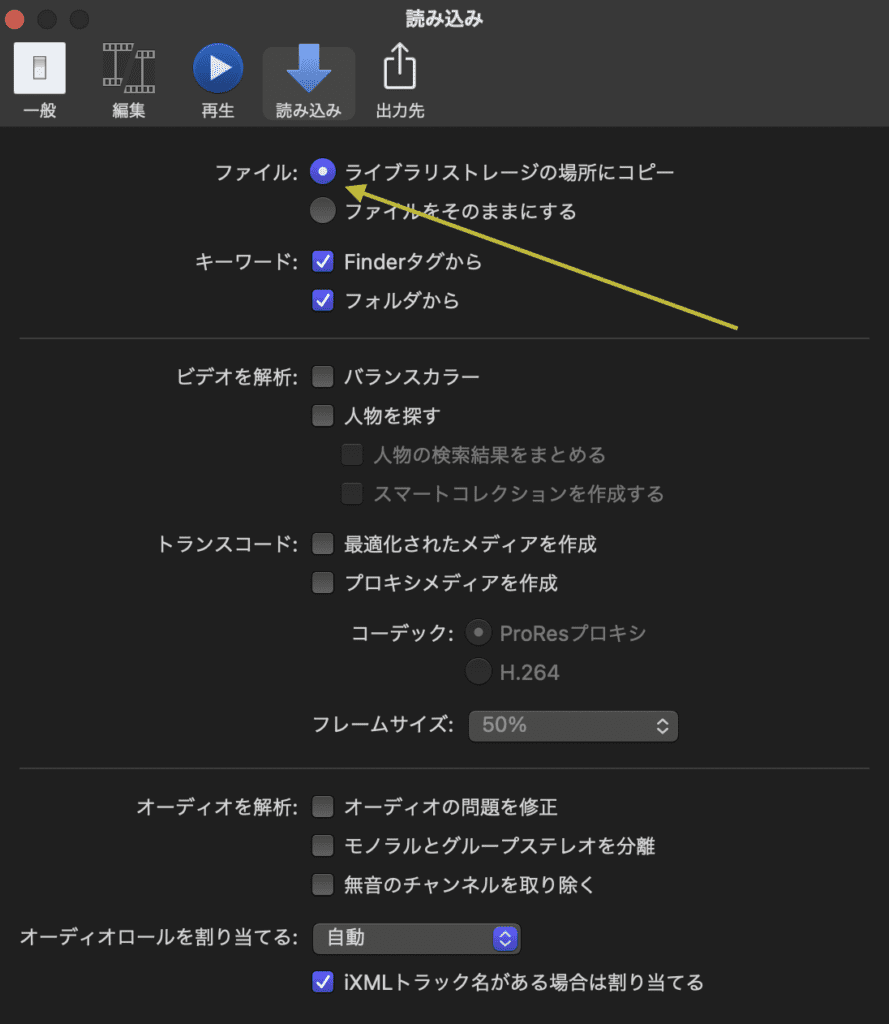This screenshot has width=889, height=1024.
Task: Select ライブラリストレージの場所にコピー radio button
Action: [x=323, y=172]
